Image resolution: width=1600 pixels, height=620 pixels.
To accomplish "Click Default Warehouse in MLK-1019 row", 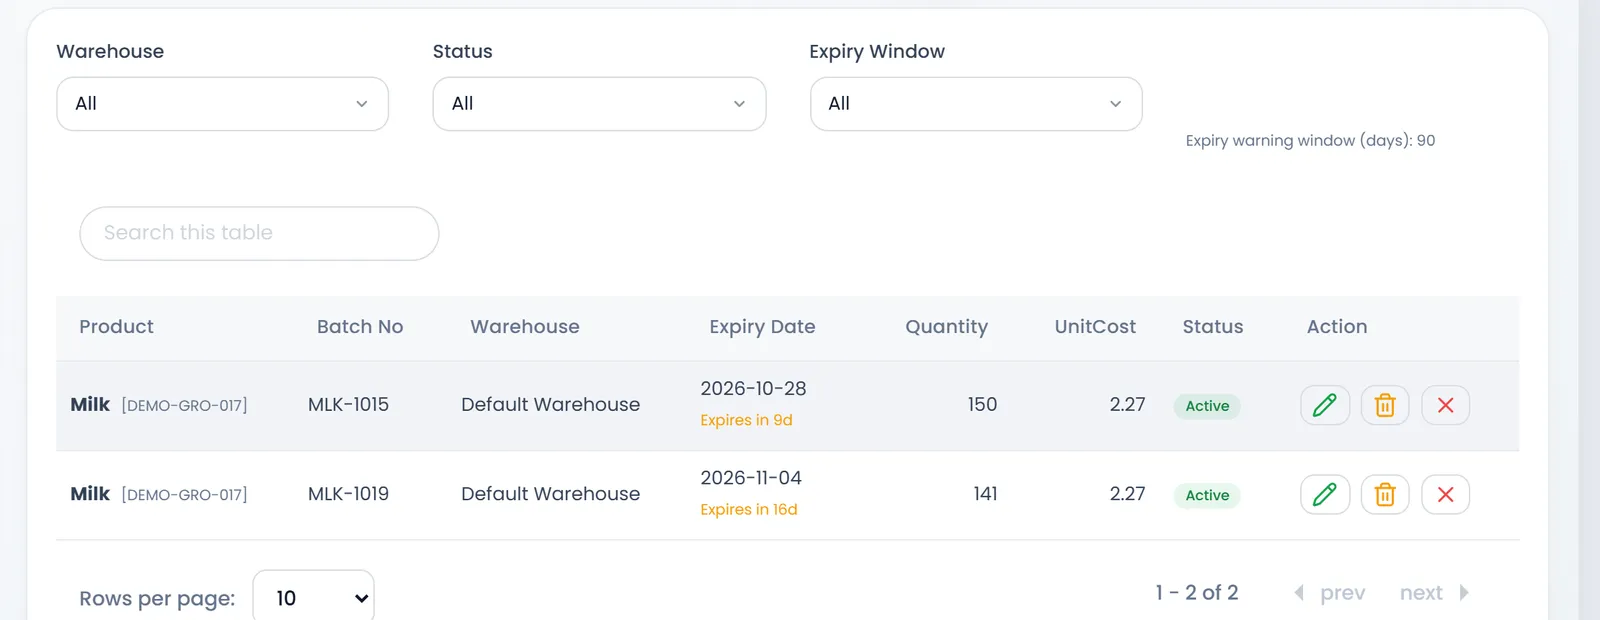I will pos(550,494).
